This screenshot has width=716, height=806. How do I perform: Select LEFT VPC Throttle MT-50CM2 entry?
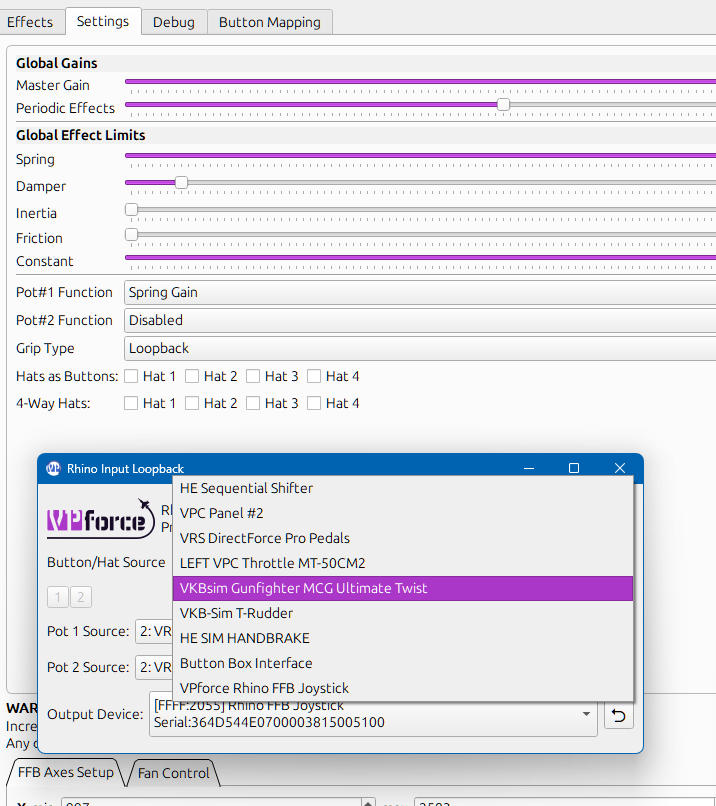[403, 563]
